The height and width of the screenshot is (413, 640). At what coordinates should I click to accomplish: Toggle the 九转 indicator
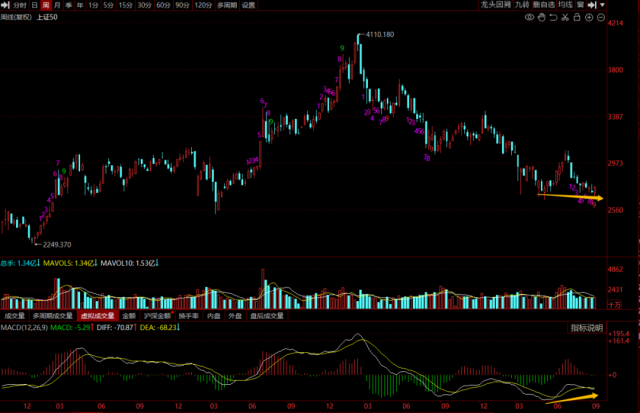point(523,5)
